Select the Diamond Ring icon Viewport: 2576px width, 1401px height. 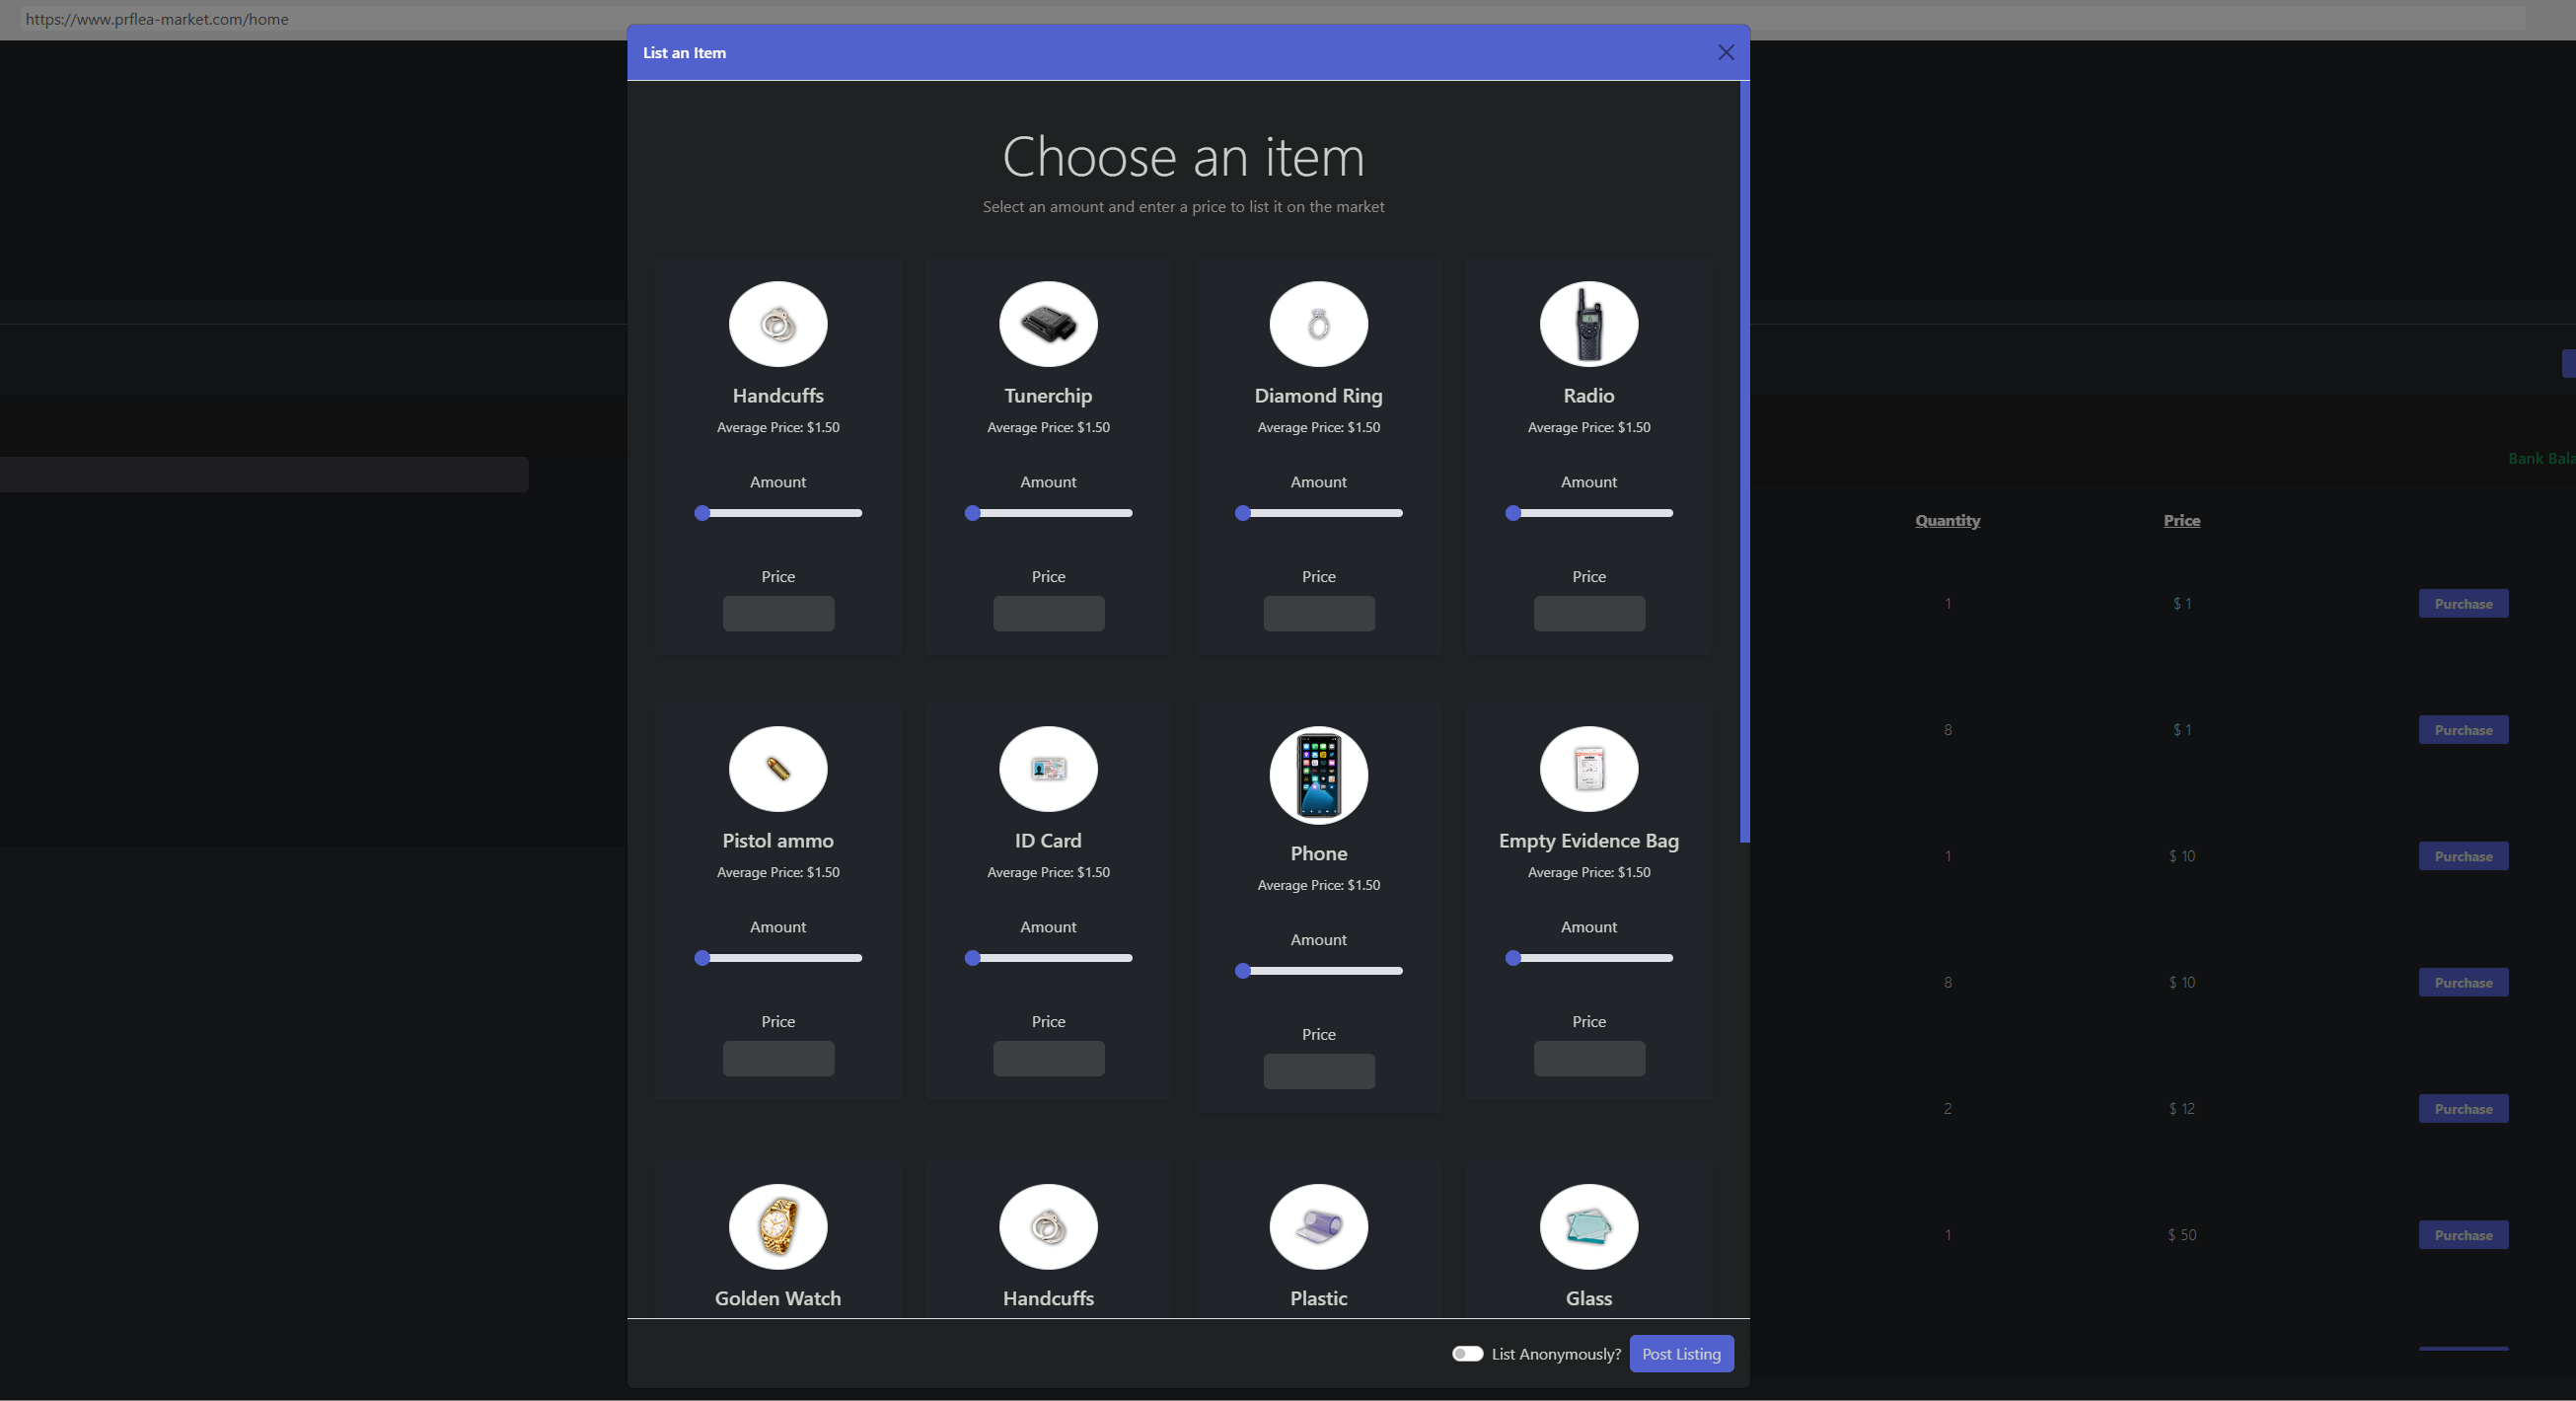(1318, 324)
